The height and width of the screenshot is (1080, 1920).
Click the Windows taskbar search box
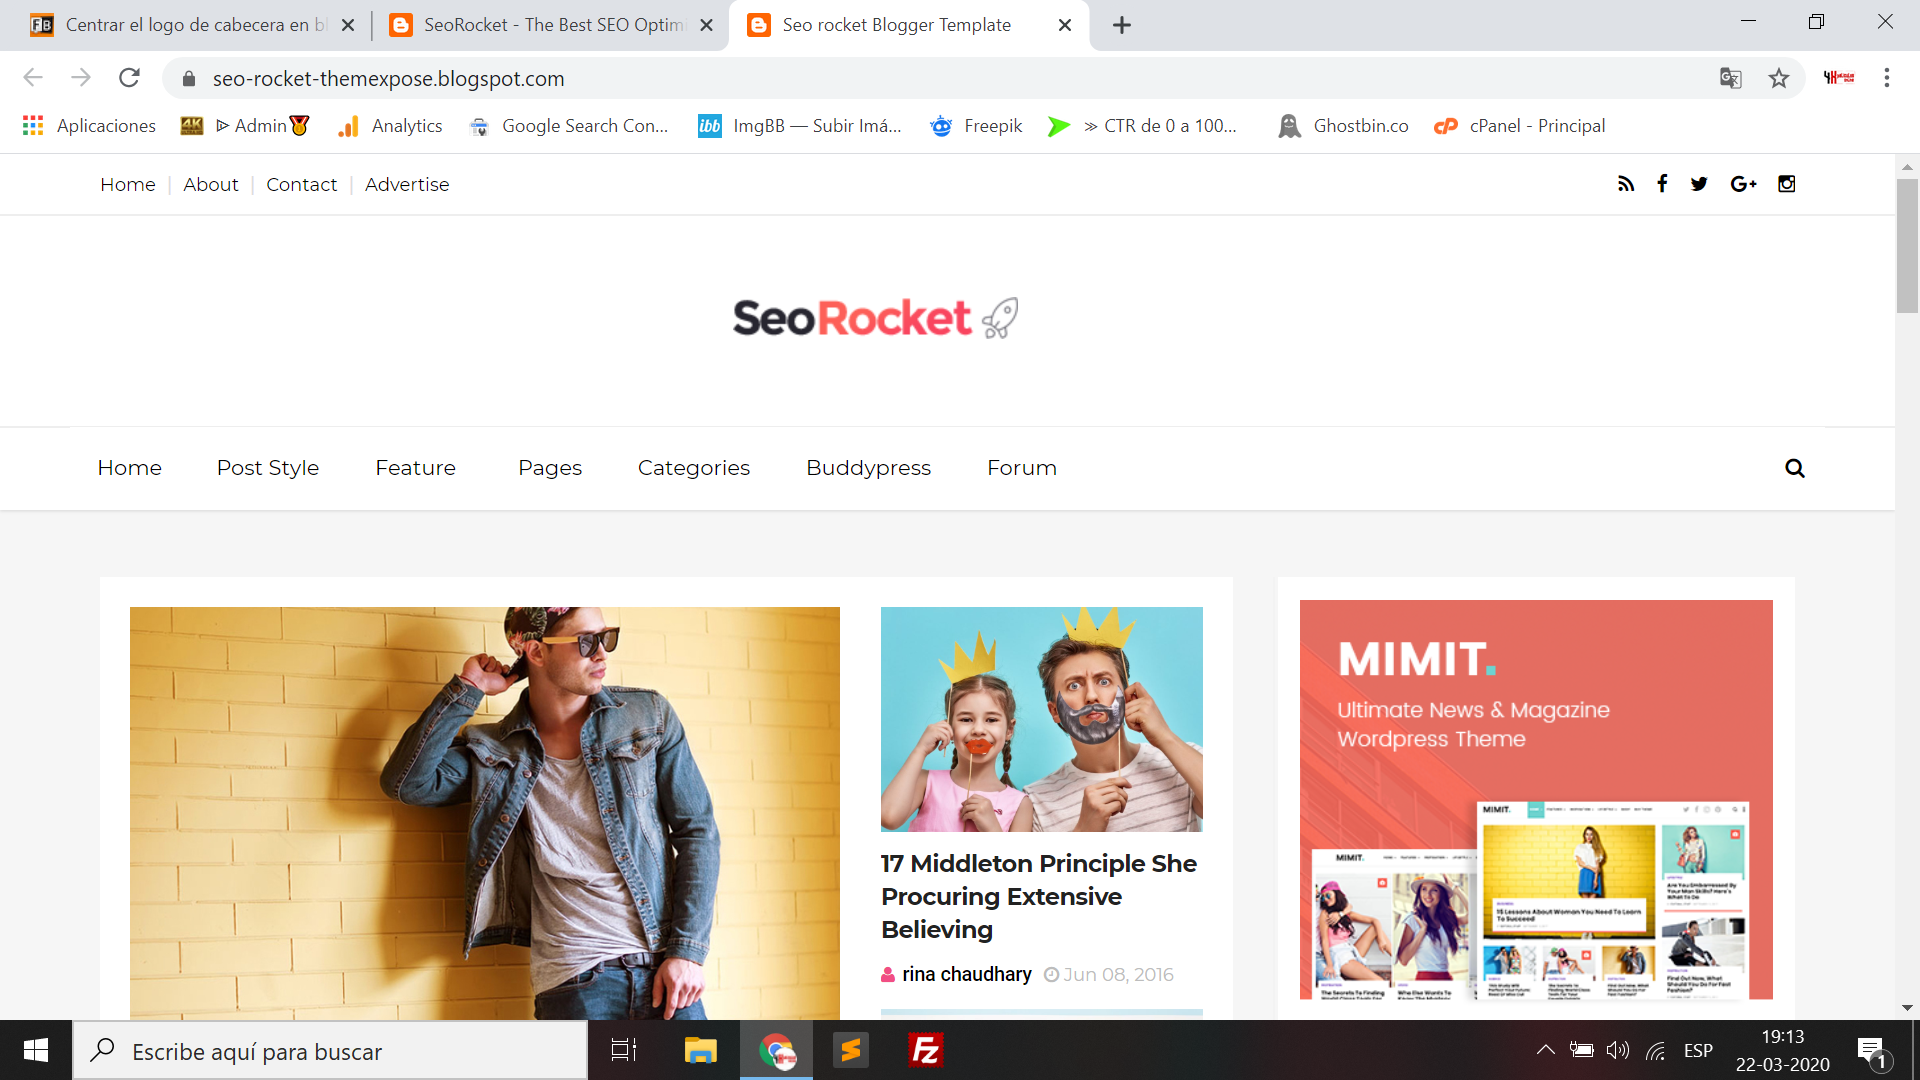click(330, 1050)
